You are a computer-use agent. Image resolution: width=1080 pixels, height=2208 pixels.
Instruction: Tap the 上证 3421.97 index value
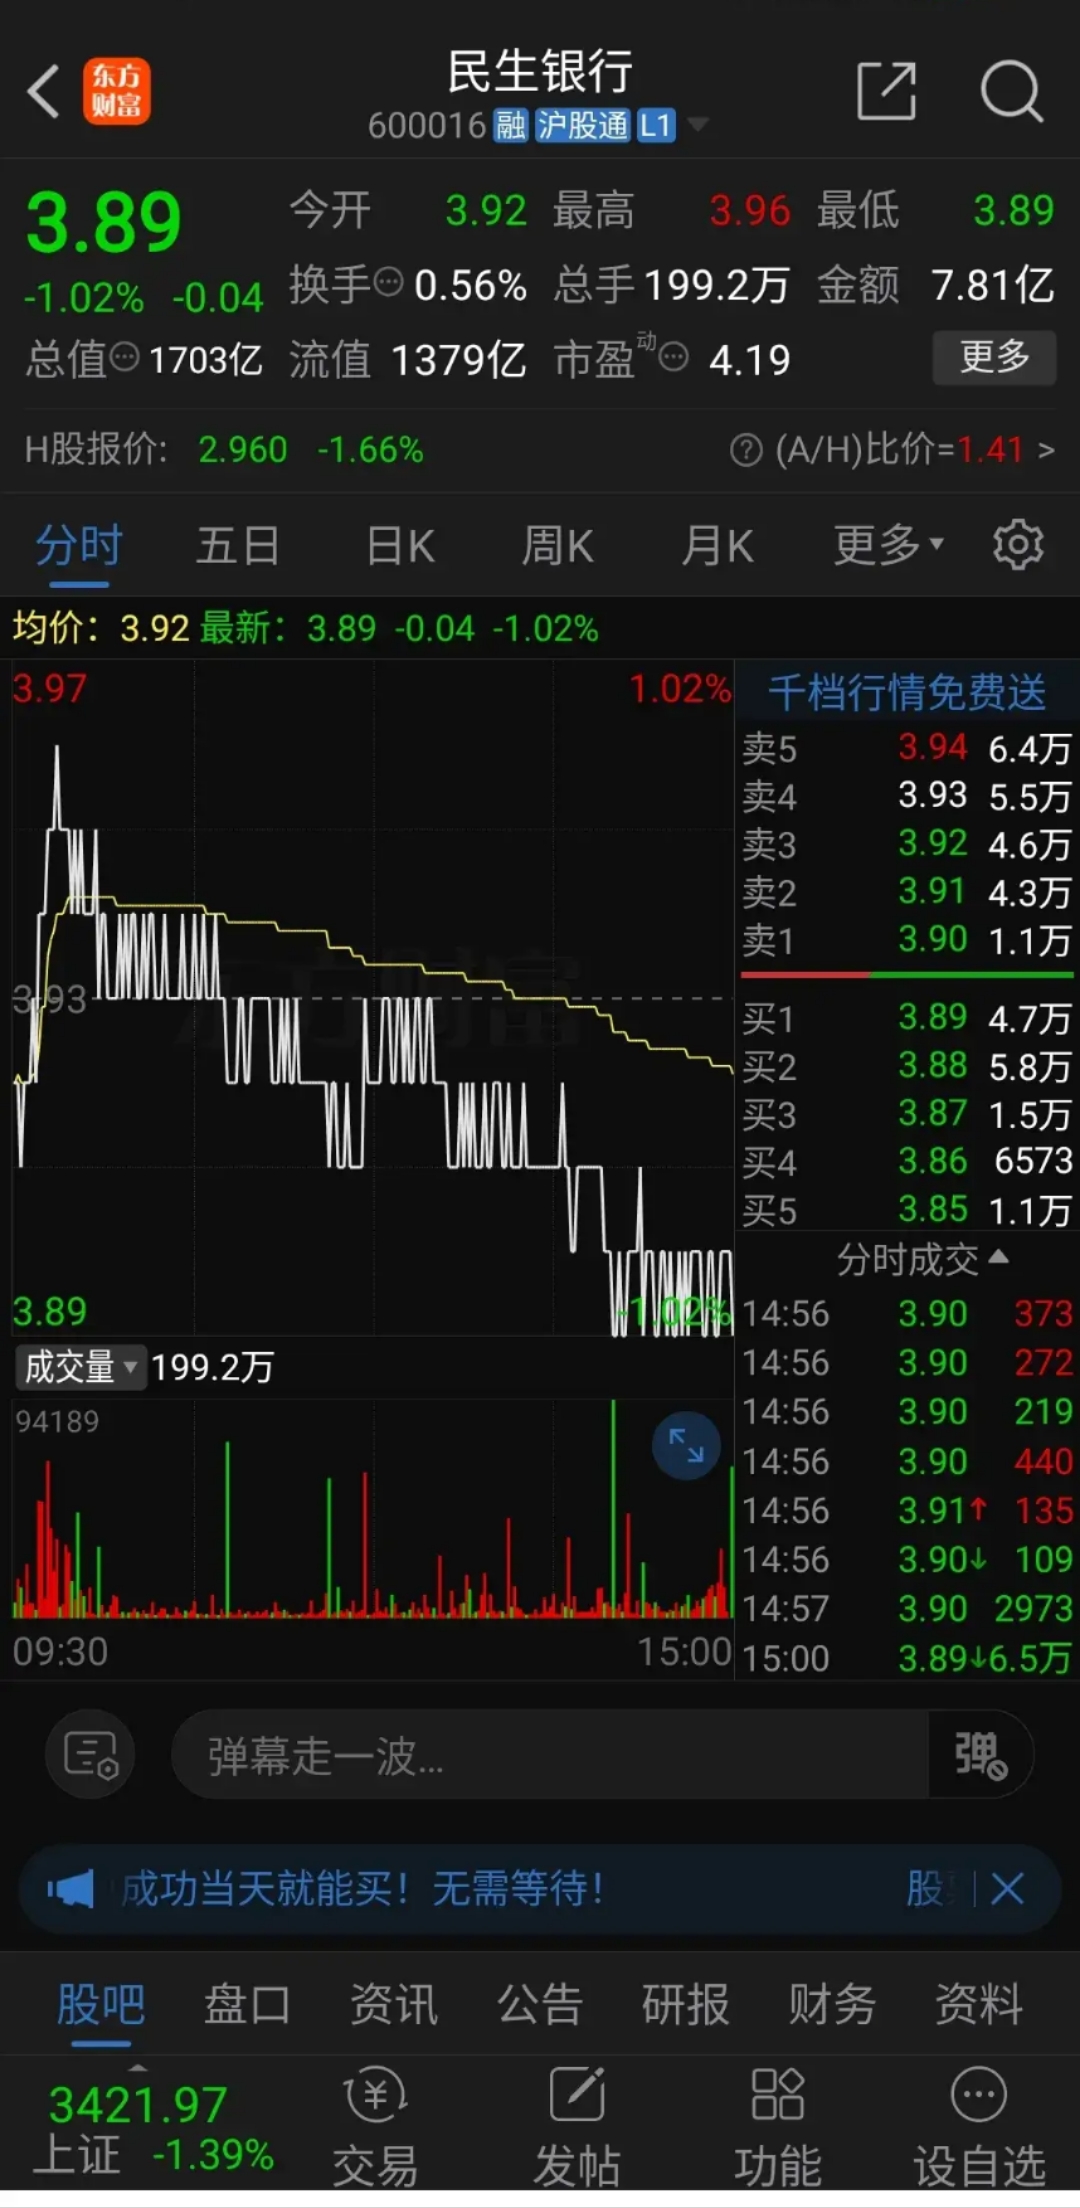coord(138,2104)
